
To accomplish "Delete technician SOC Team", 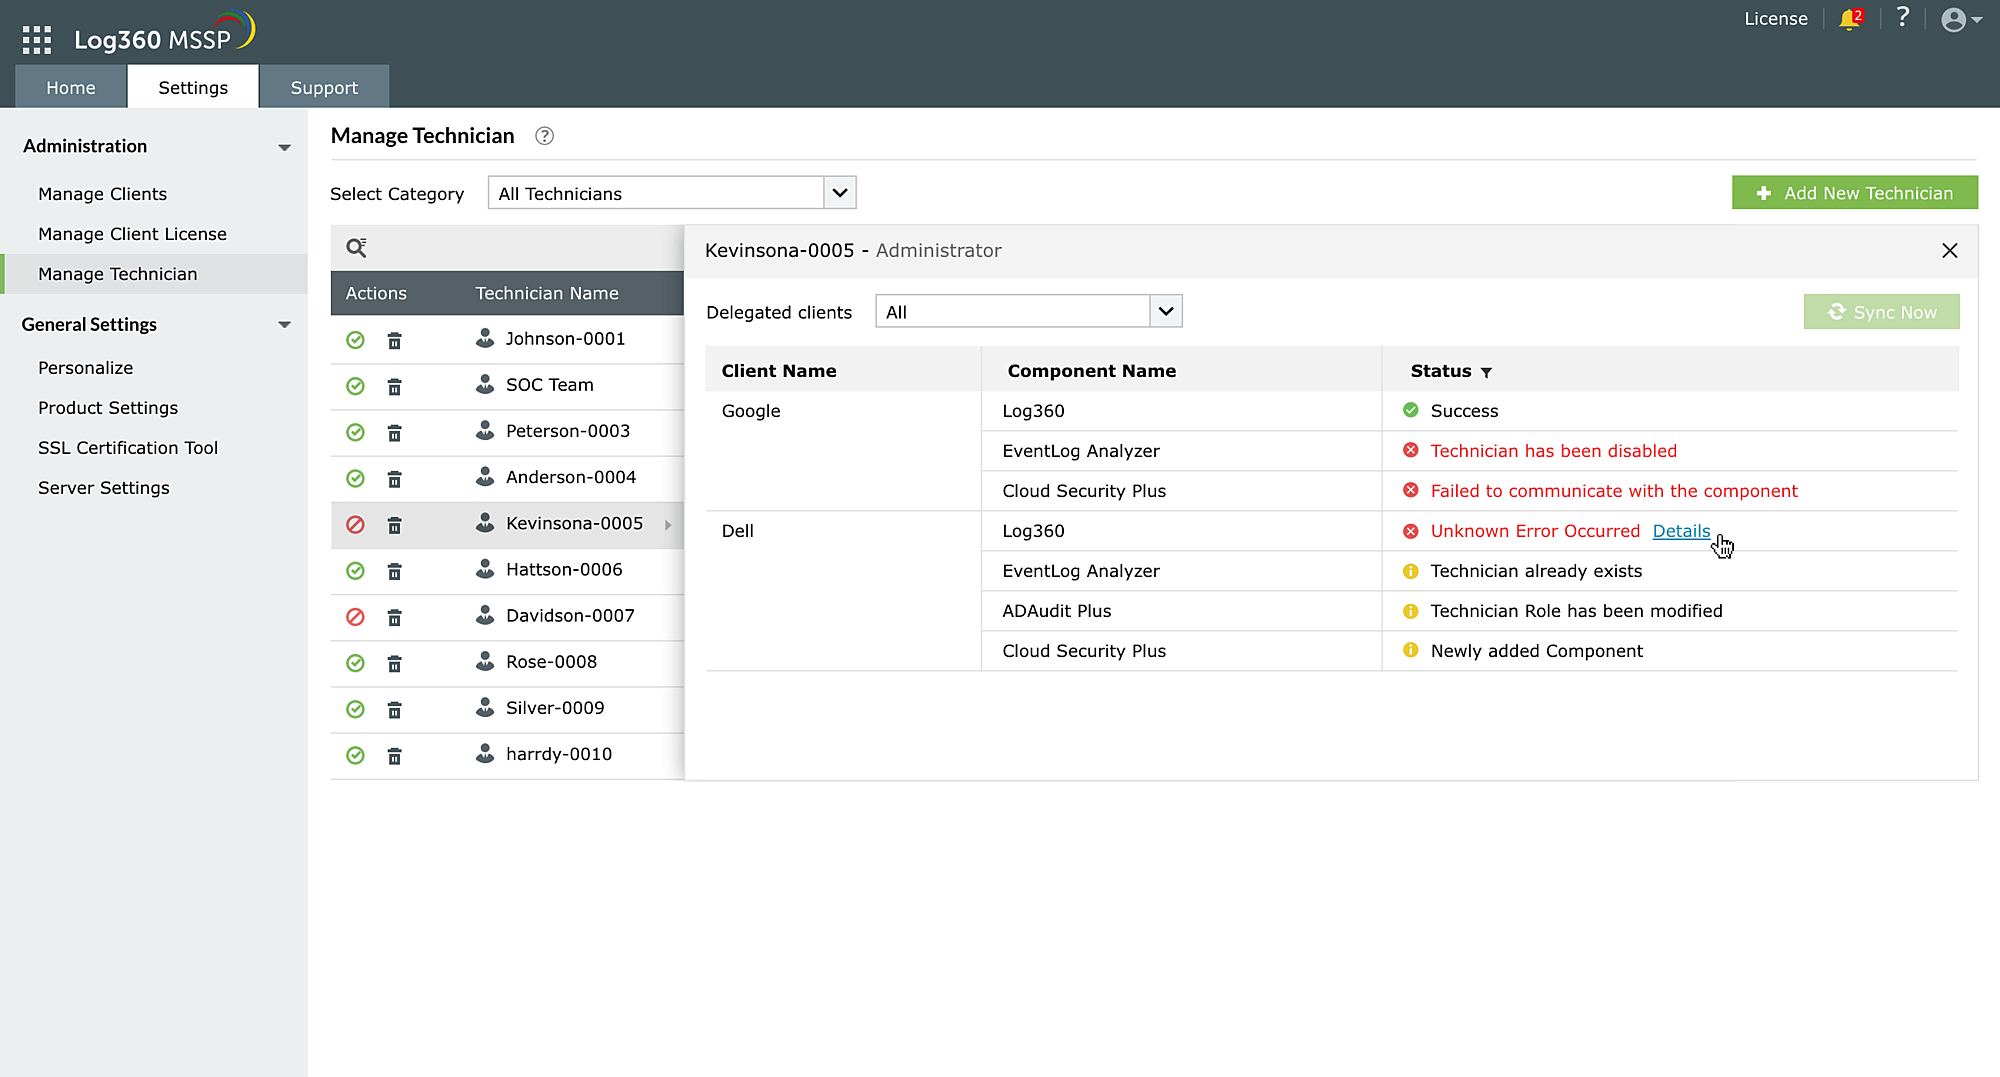I will click(395, 386).
